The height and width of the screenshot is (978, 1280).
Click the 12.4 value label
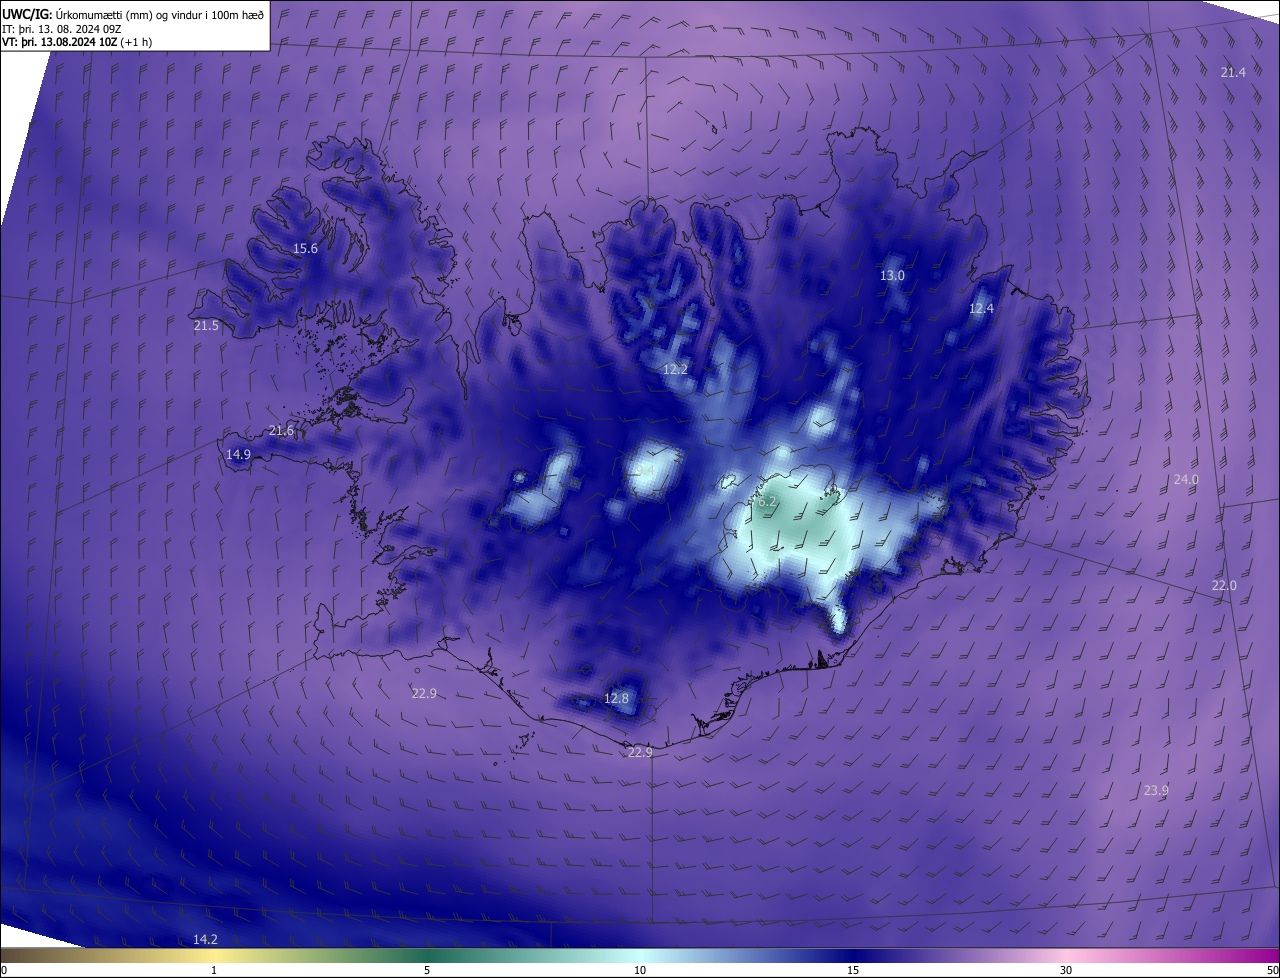click(981, 308)
